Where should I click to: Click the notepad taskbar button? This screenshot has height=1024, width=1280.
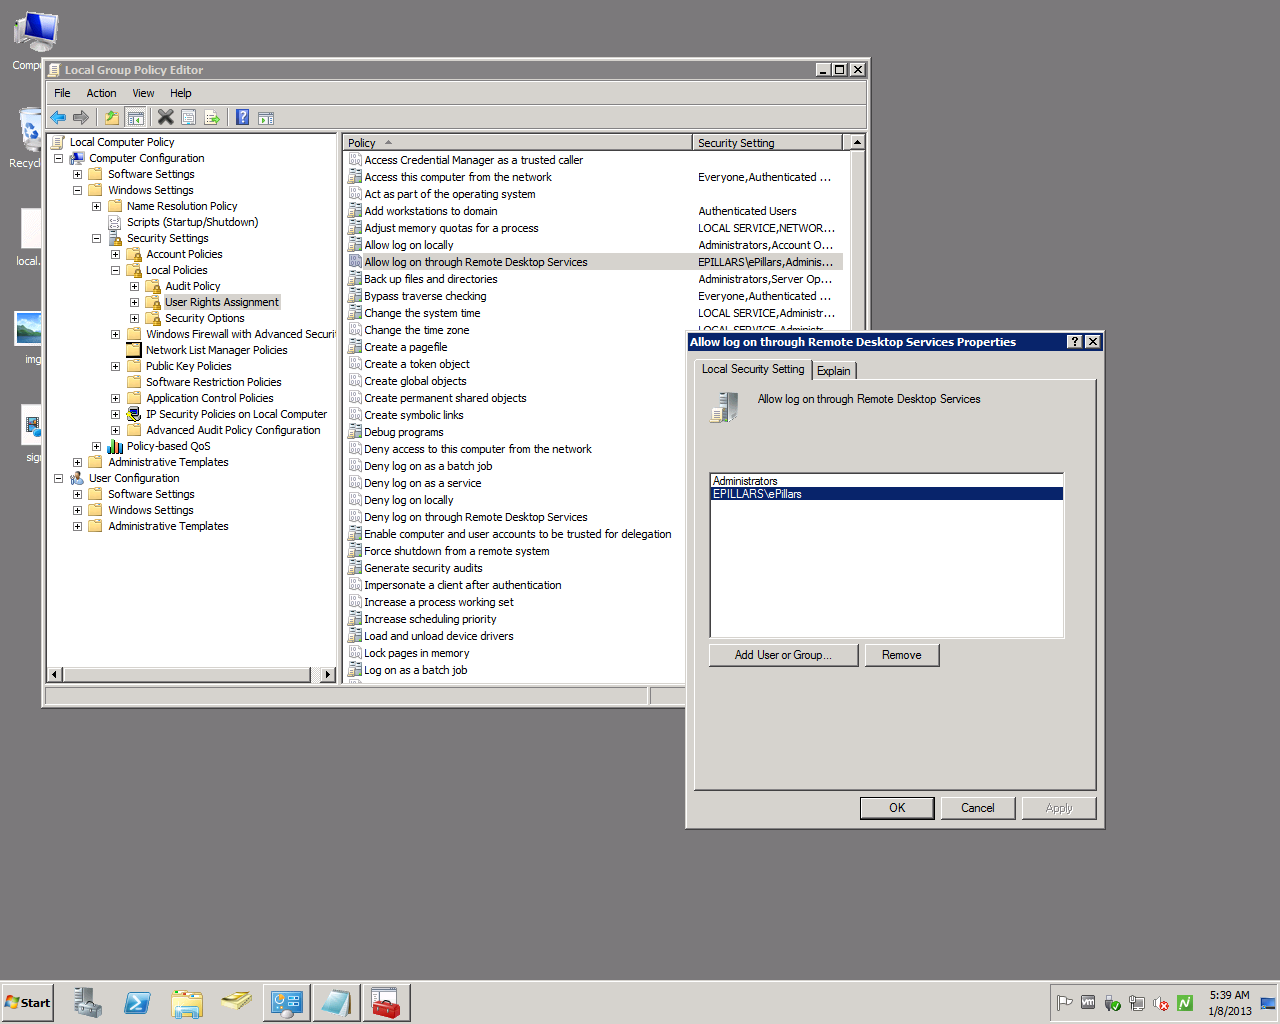pos(336,1002)
